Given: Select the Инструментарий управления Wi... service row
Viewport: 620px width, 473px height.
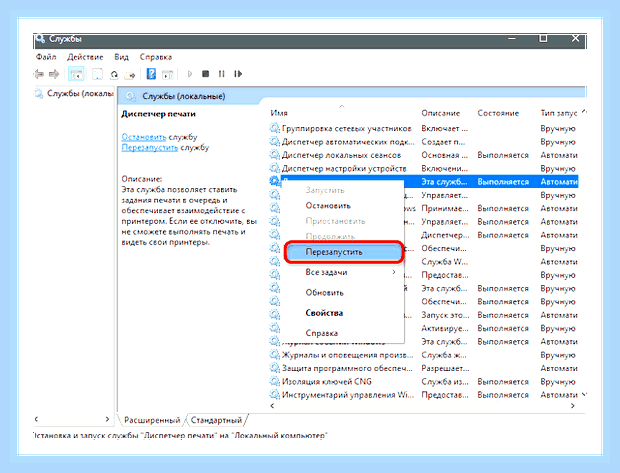Looking at the screenshot, I should click(x=423, y=395).
